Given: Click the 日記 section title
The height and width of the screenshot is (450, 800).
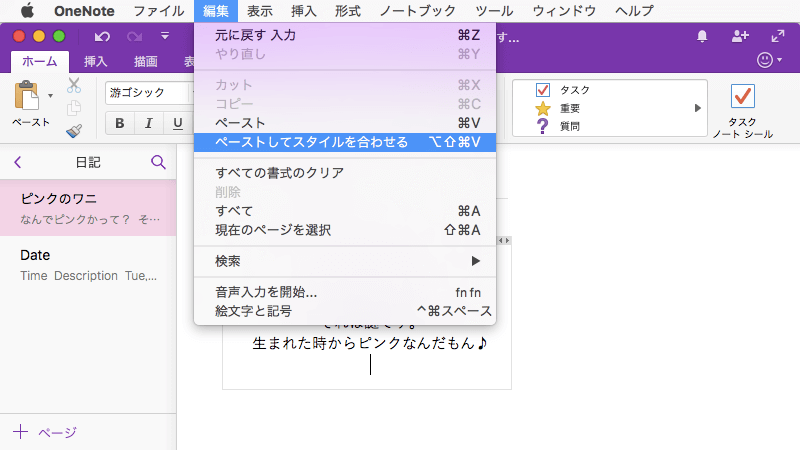Looking at the screenshot, I should (x=88, y=162).
